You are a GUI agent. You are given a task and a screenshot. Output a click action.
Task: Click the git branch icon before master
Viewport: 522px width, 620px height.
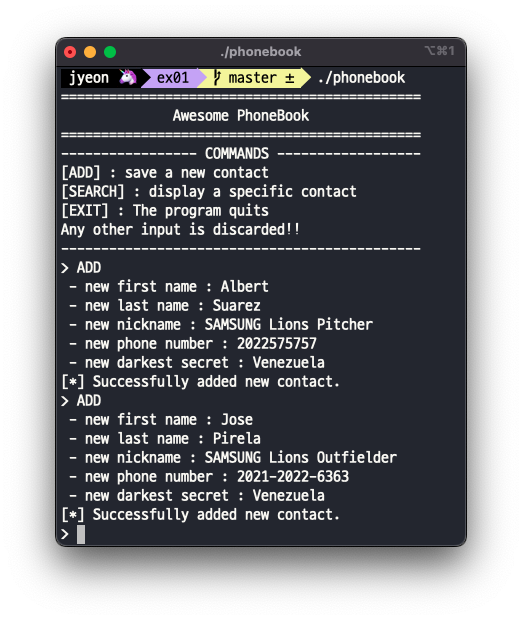click(217, 78)
